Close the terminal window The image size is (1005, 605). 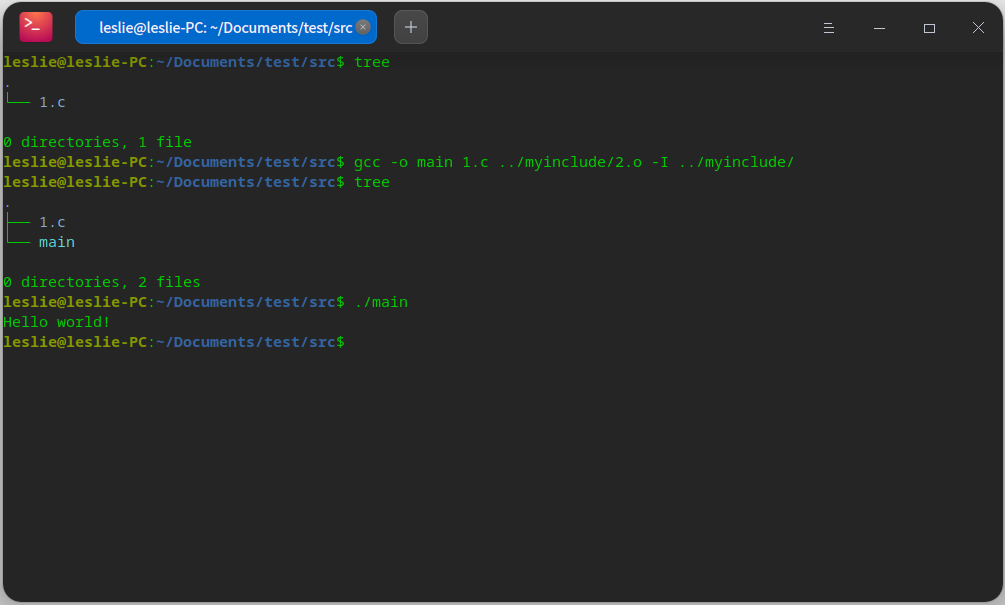[x=978, y=28]
